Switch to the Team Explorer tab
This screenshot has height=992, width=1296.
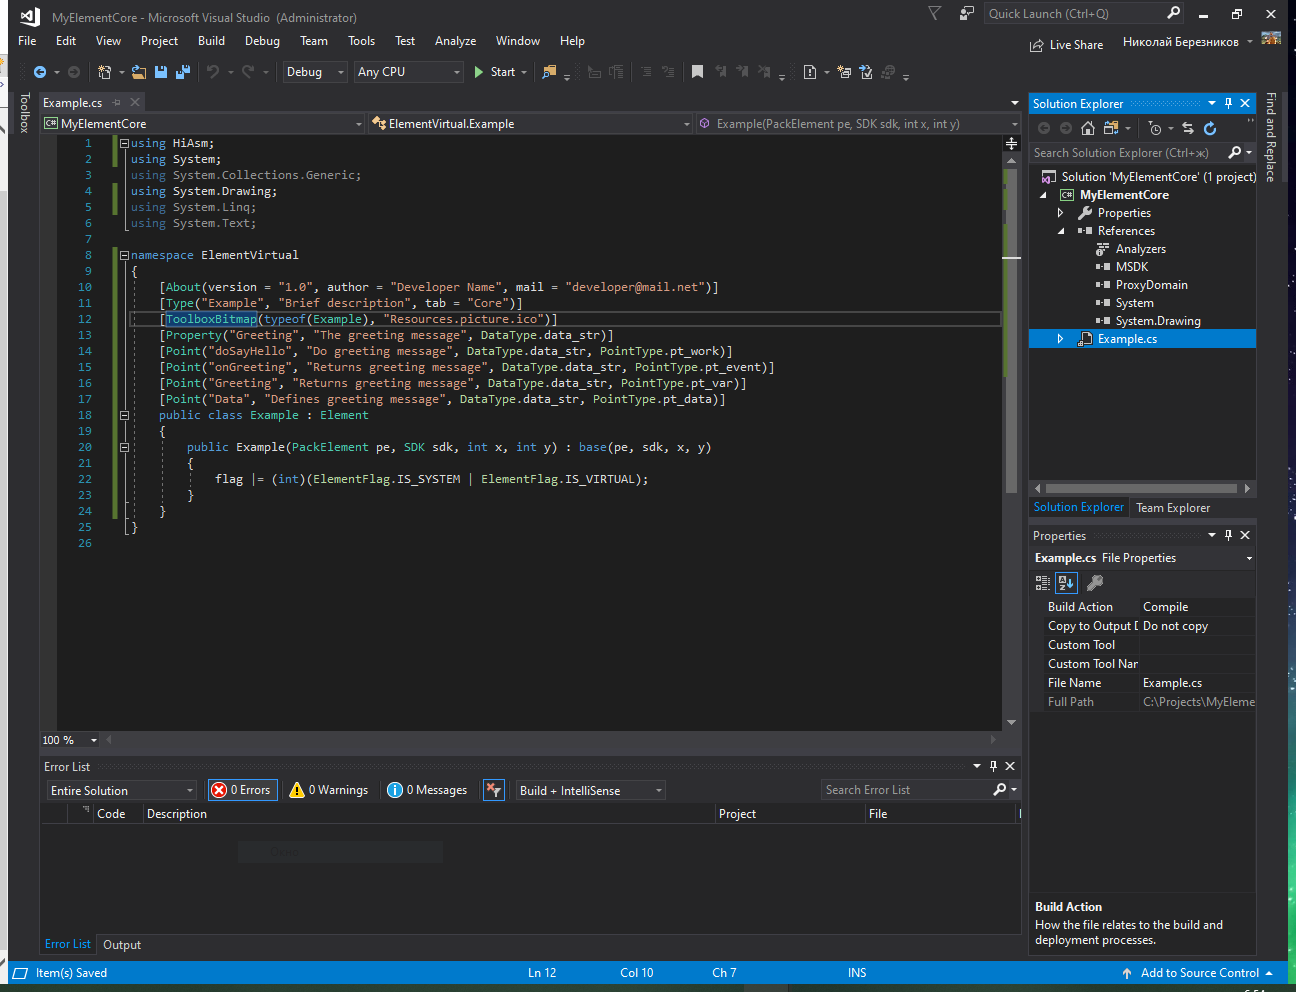[x=1173, y=508]
